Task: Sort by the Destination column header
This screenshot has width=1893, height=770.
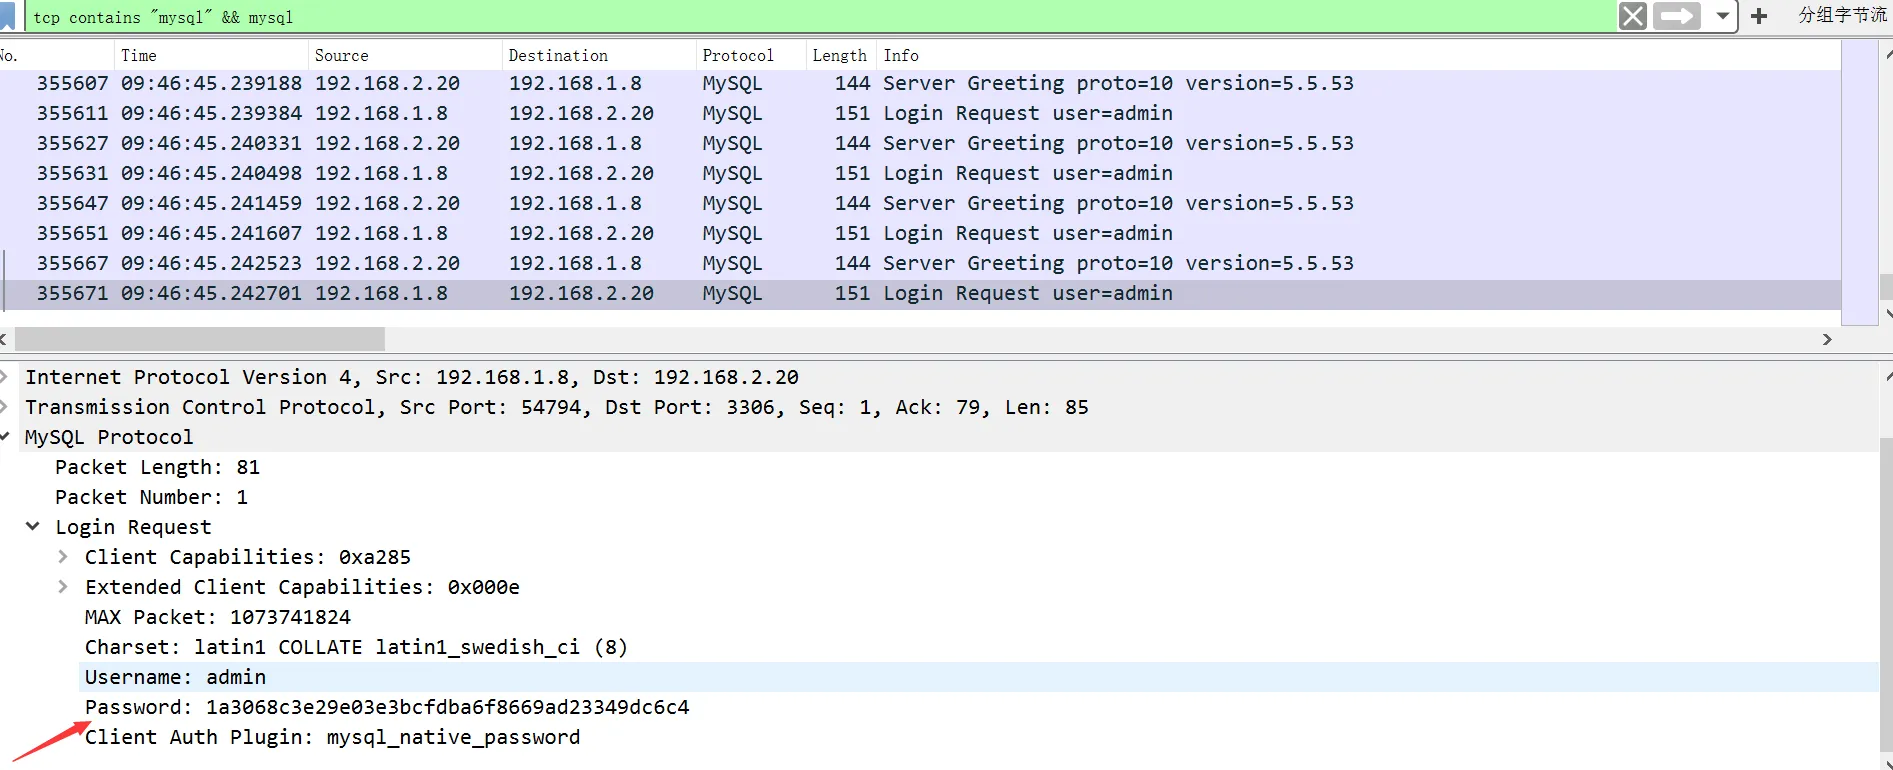Action: [x=557, y=56]
